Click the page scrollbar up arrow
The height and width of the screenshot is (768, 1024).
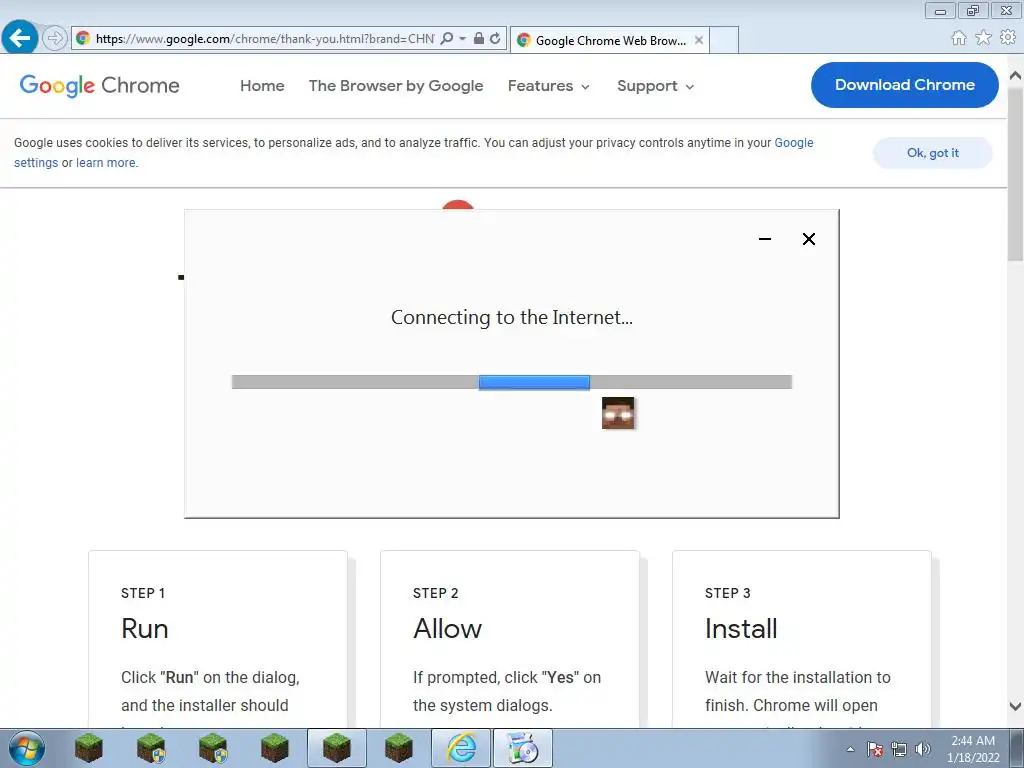coord(1016,76)
